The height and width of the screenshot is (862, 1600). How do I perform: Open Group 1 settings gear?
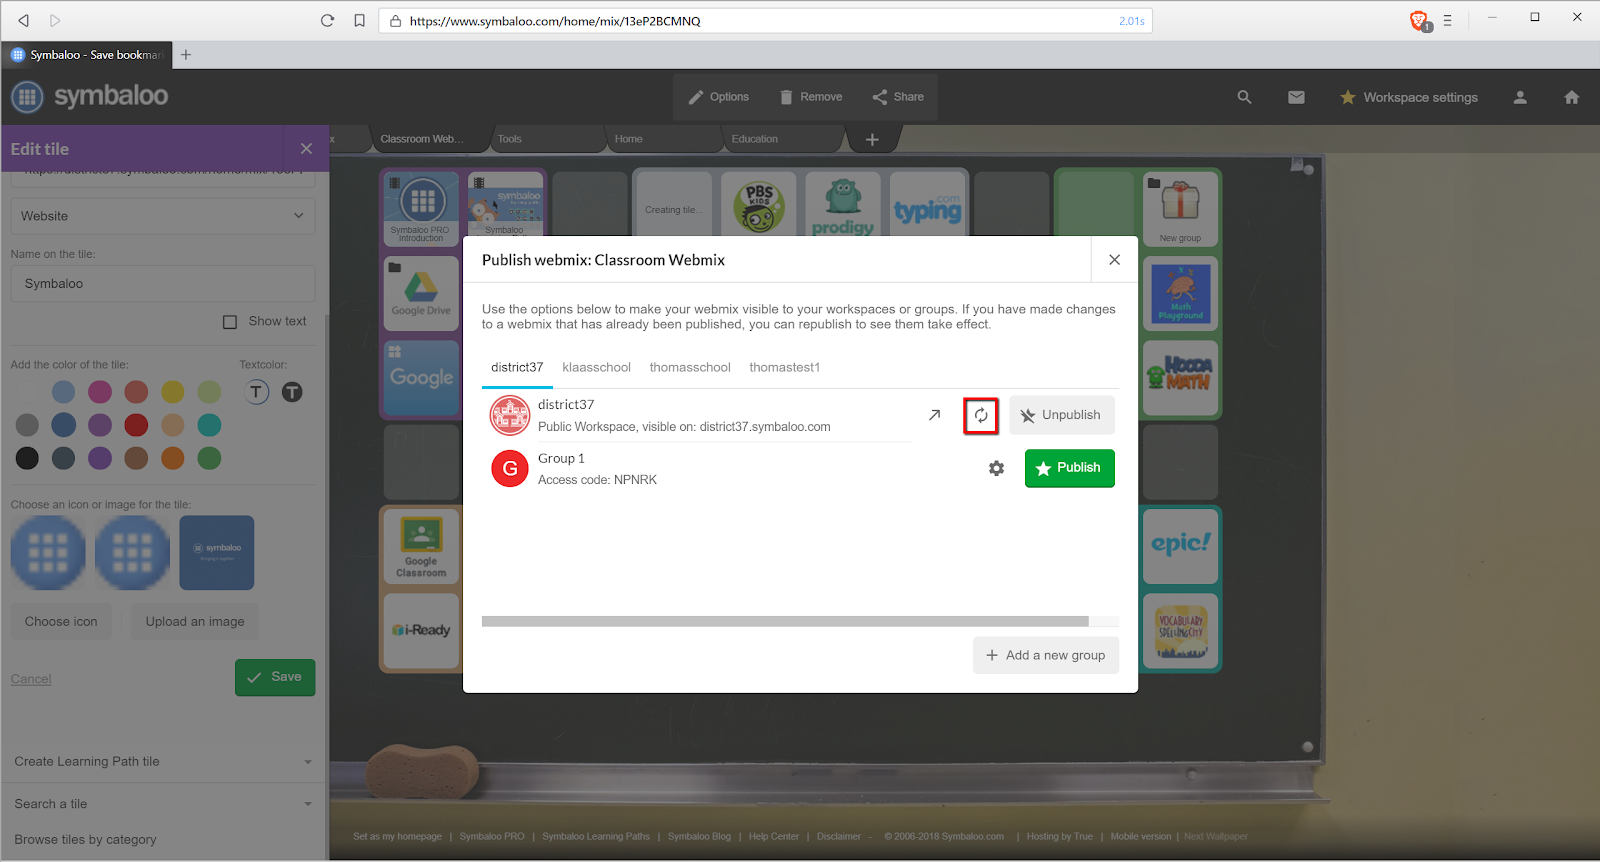996,468
